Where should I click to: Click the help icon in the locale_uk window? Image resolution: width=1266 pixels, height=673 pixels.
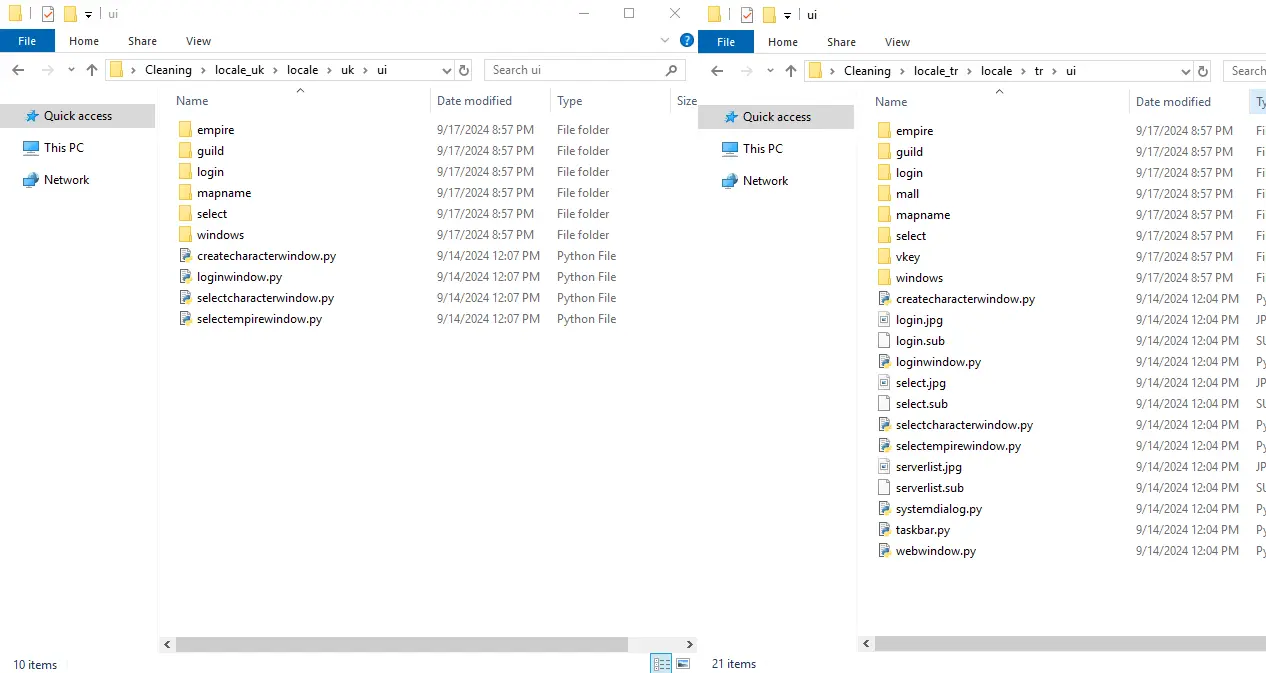coord(686,41)
